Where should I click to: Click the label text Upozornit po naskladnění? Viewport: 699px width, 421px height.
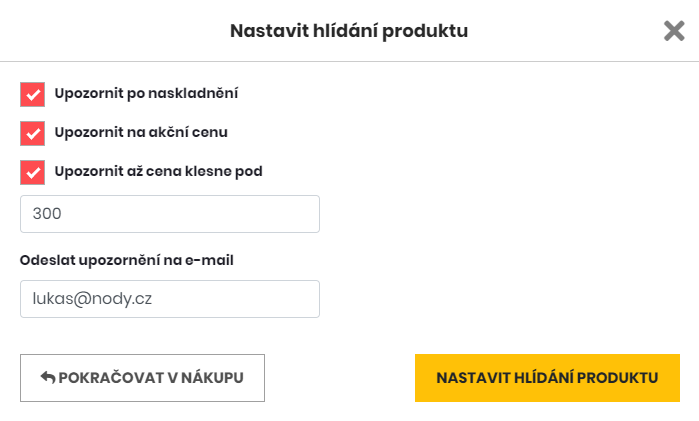(146, 93)
